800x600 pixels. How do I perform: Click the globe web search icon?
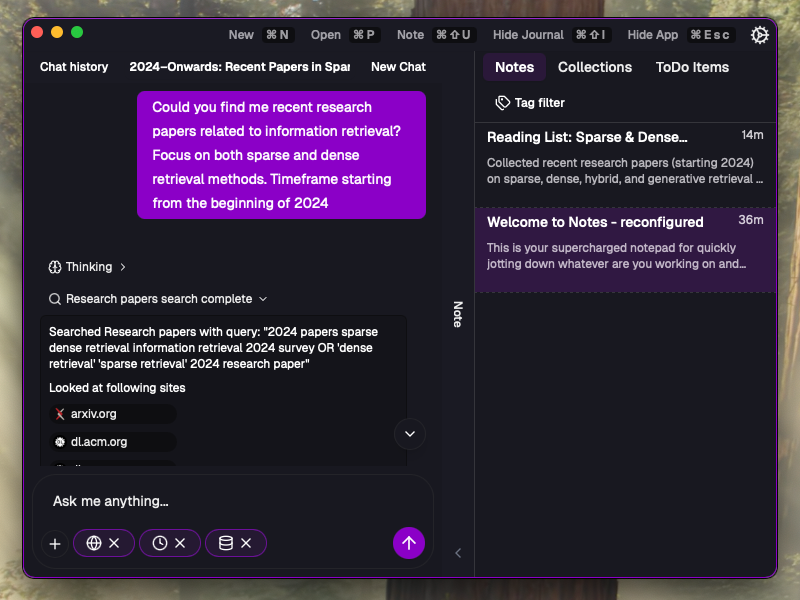[94, 543]
